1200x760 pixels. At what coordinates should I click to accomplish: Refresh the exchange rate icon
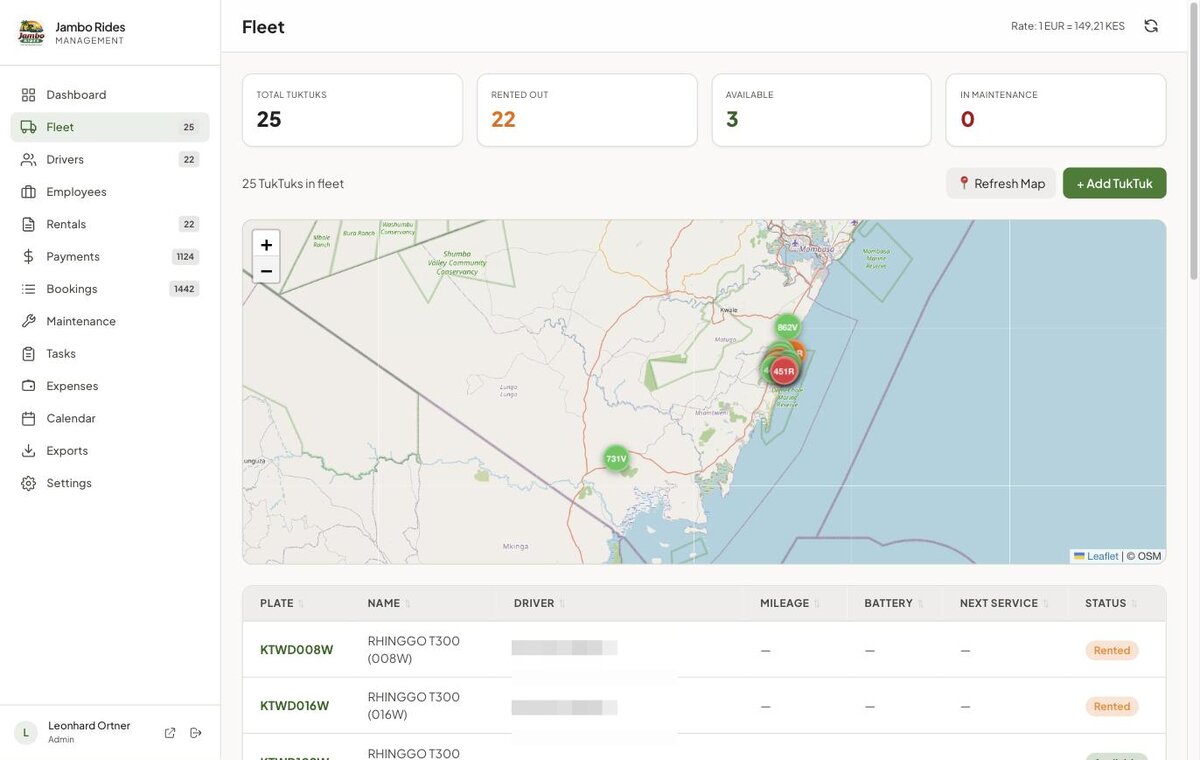[x=1151, y=26]
